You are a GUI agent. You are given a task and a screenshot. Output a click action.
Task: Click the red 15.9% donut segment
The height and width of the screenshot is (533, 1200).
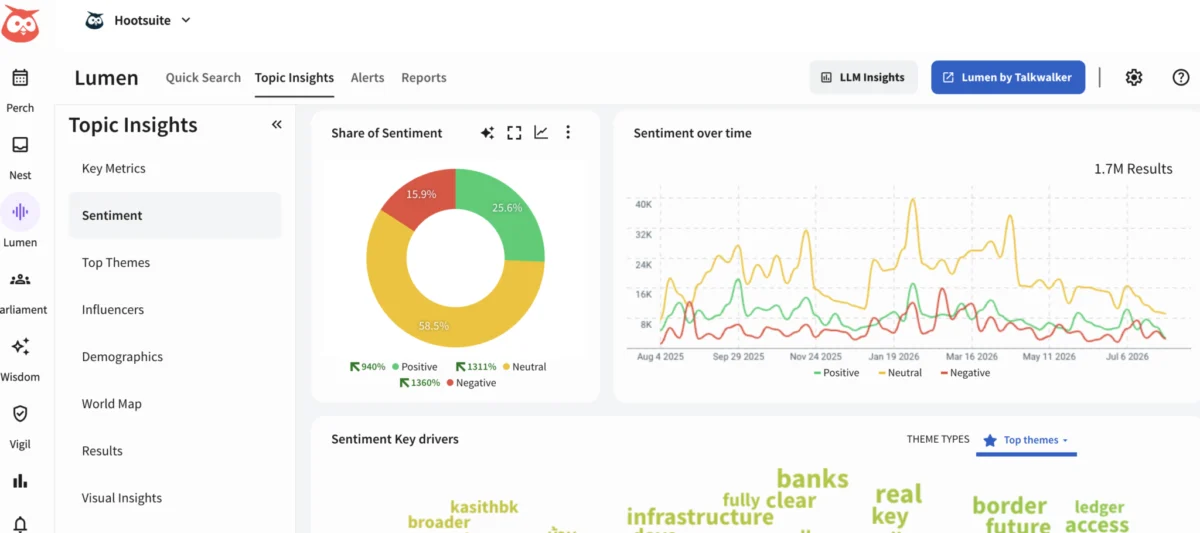pos(421,194)
